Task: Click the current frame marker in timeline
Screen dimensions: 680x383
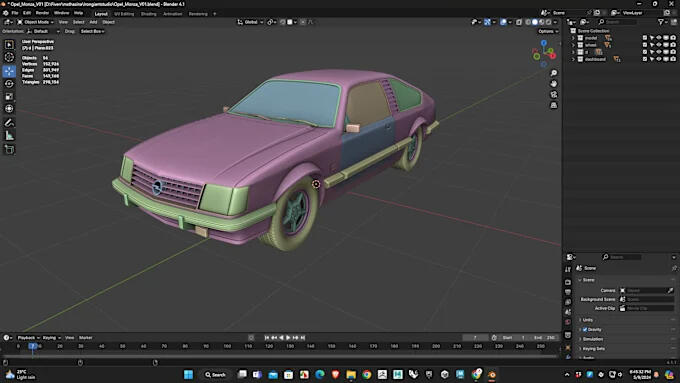Action: coord(33,346)
